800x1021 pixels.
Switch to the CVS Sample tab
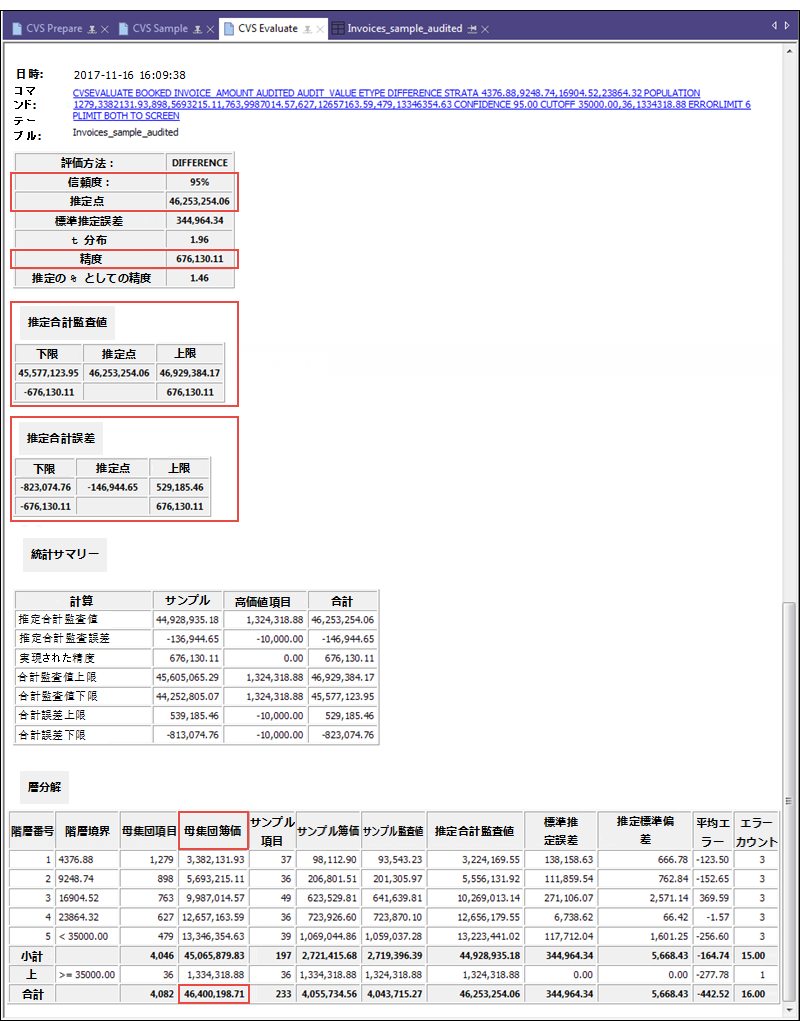tap(159, 29)
